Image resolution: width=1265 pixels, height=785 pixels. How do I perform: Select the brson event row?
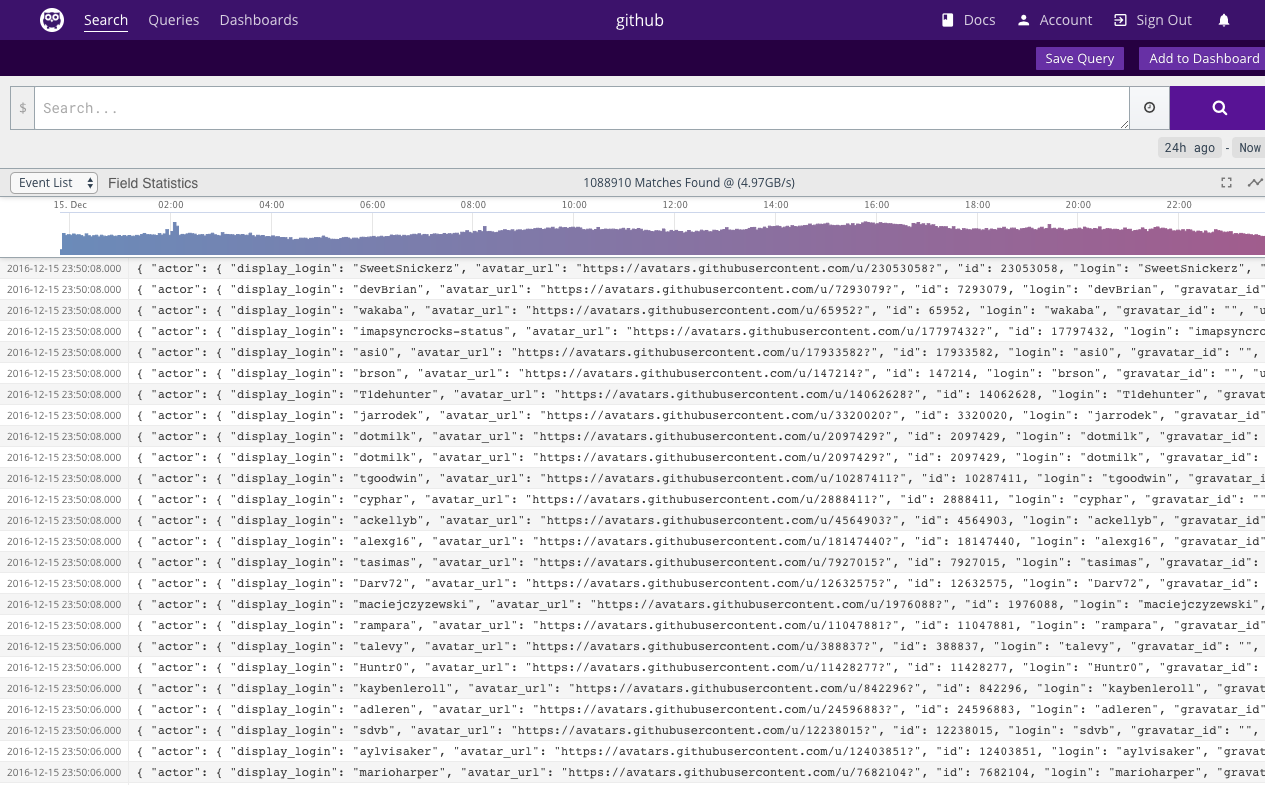pos(632,373)
